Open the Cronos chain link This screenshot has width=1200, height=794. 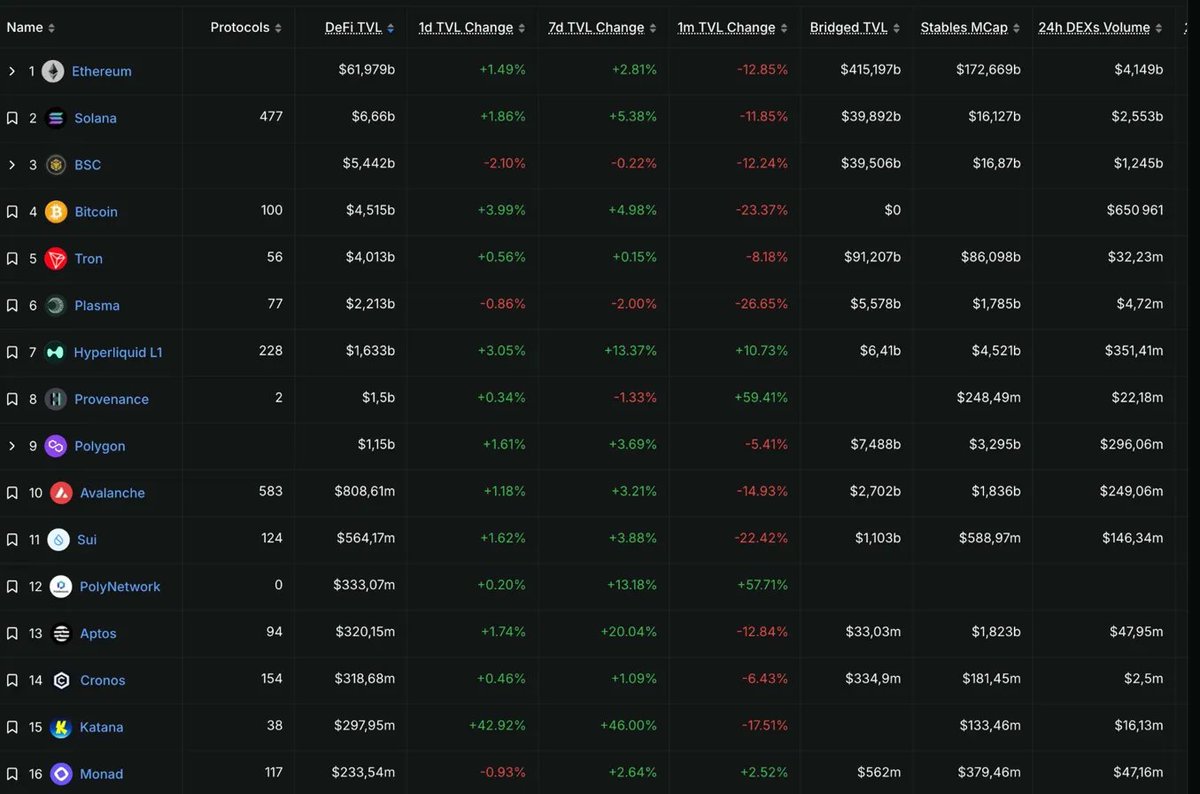103,681
